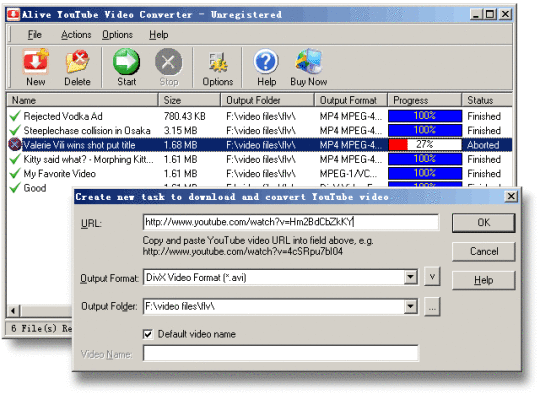The image size is (540, 405).
Task: Click the app icon in the title bar
Action: pos(13,14)
